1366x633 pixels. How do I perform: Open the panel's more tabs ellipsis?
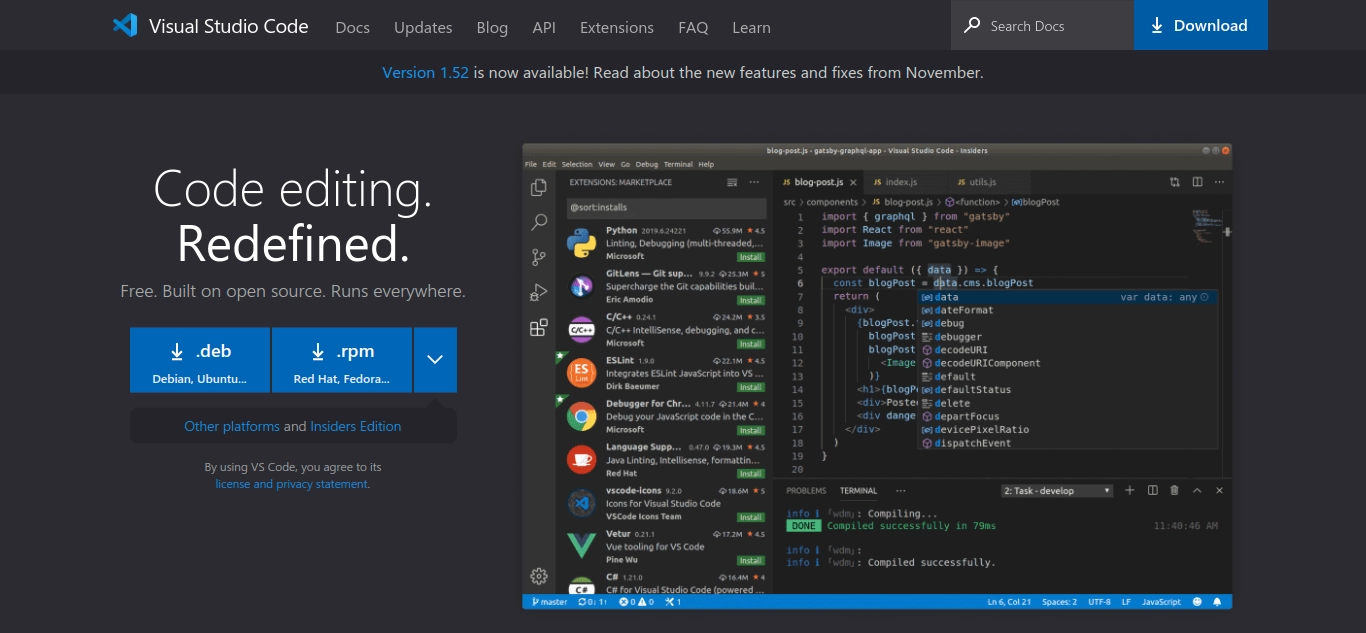pyautogui.click(x=900, y=490)
